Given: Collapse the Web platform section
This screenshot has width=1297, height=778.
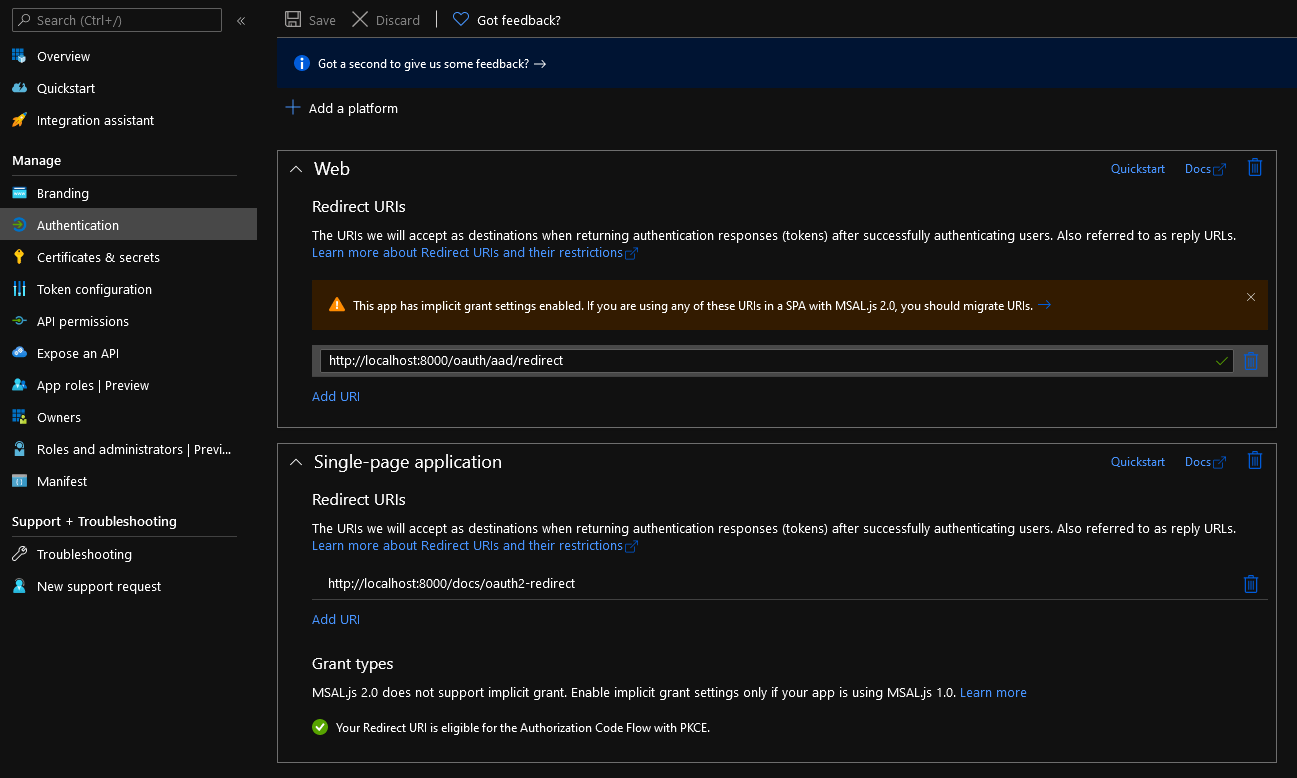Looking at the screenshot, I should pyautogui.click(x=296, y=168).
